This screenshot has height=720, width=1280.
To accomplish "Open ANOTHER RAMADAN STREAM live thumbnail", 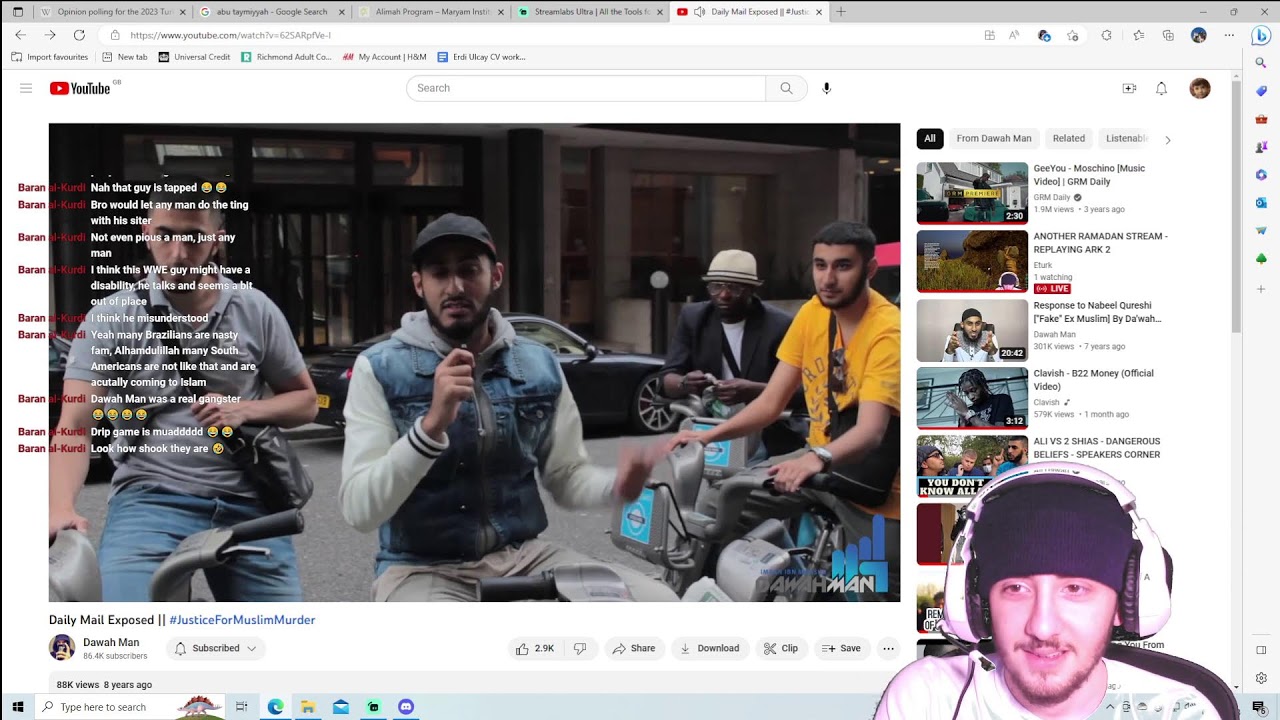I will 972,262.
